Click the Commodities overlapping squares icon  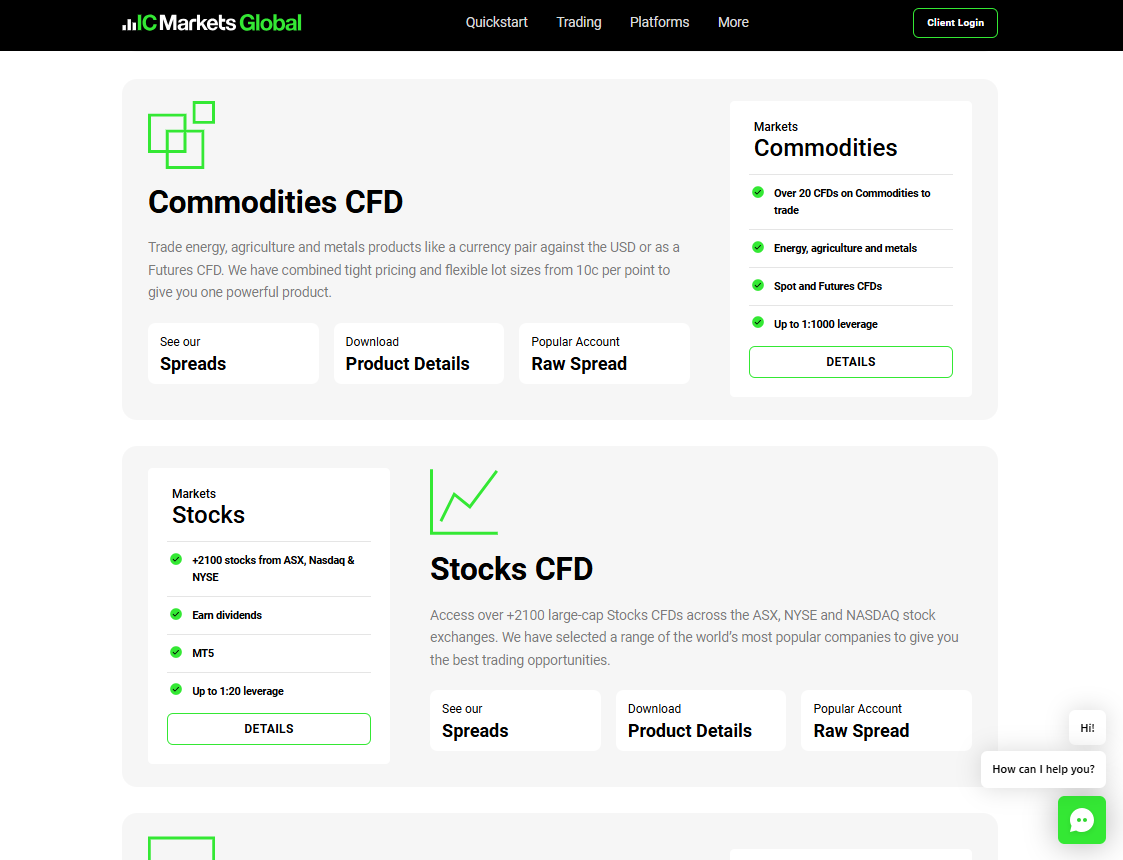tap(181, 135)
